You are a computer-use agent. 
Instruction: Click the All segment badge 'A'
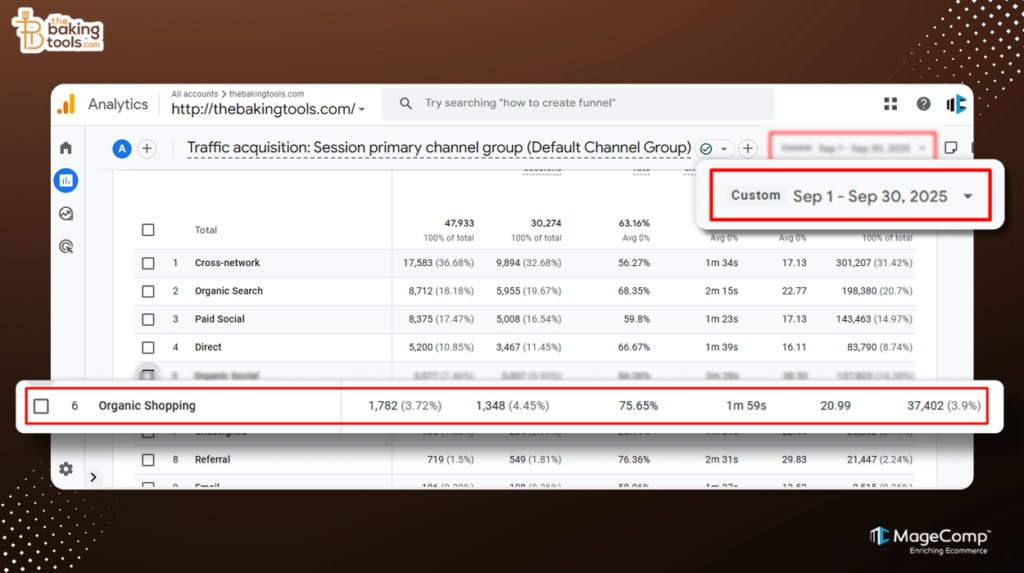[x=122, y=149]
